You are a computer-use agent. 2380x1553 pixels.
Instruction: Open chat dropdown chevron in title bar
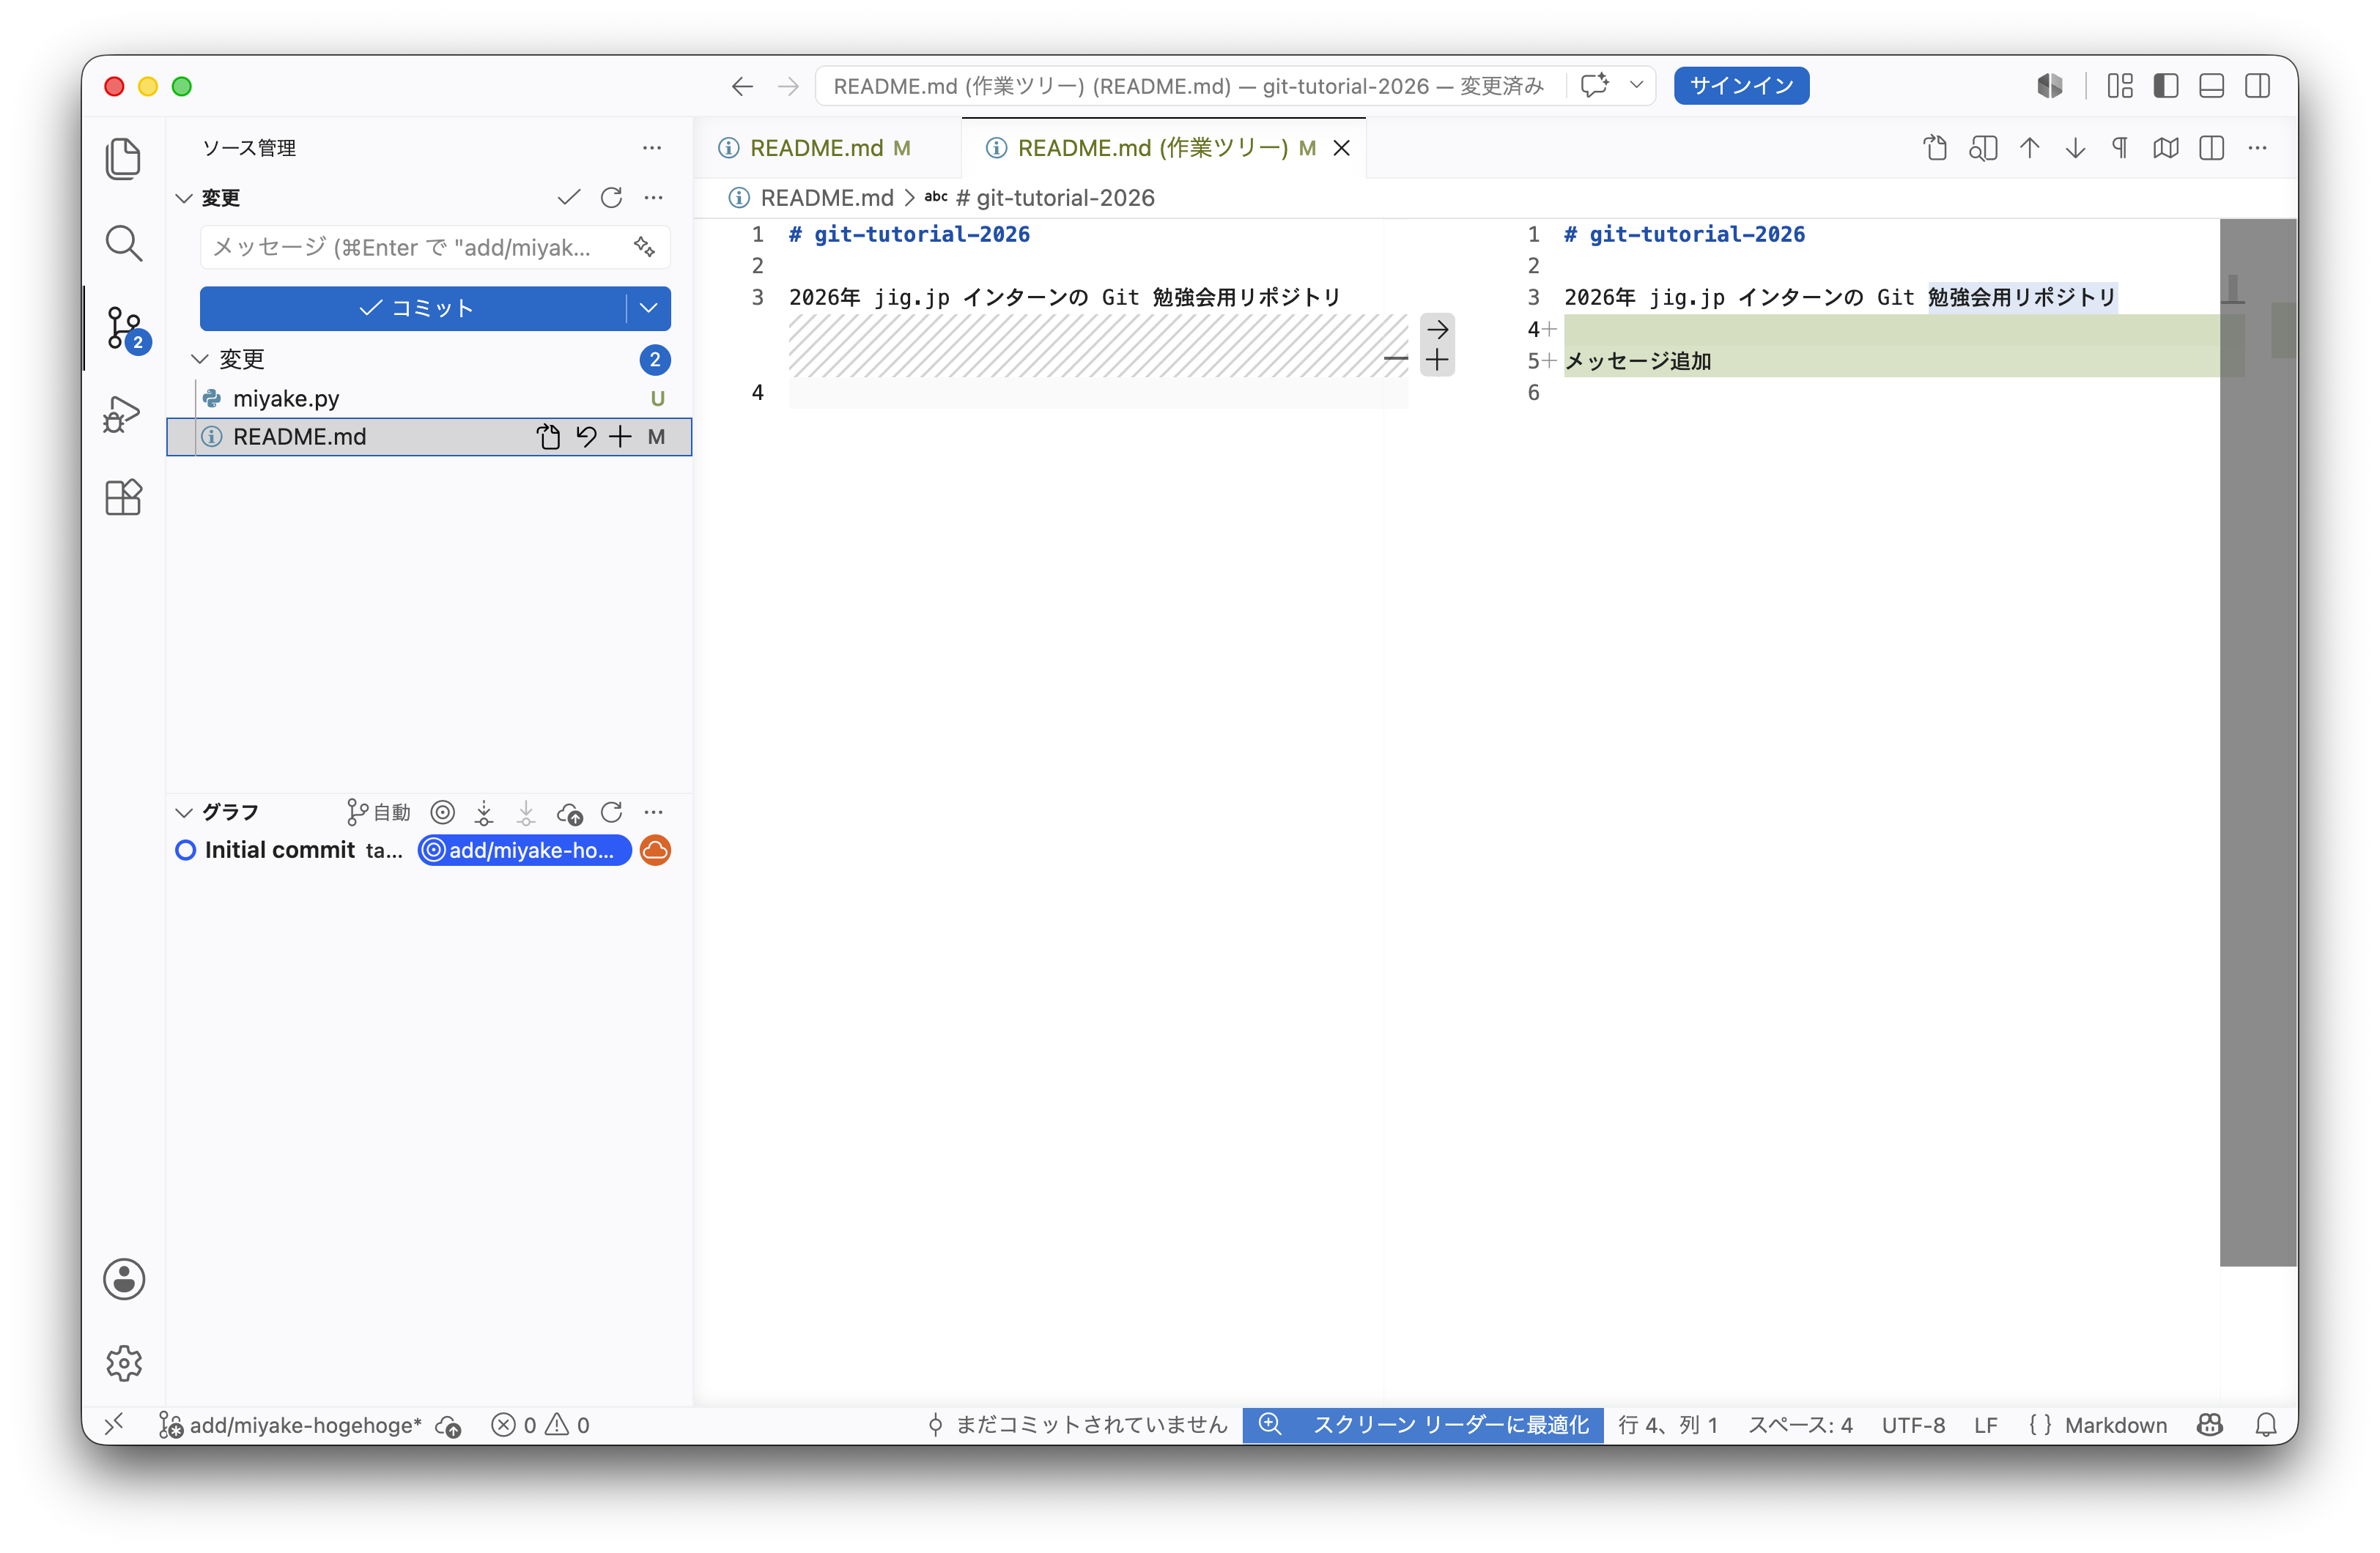point(1636,85)
